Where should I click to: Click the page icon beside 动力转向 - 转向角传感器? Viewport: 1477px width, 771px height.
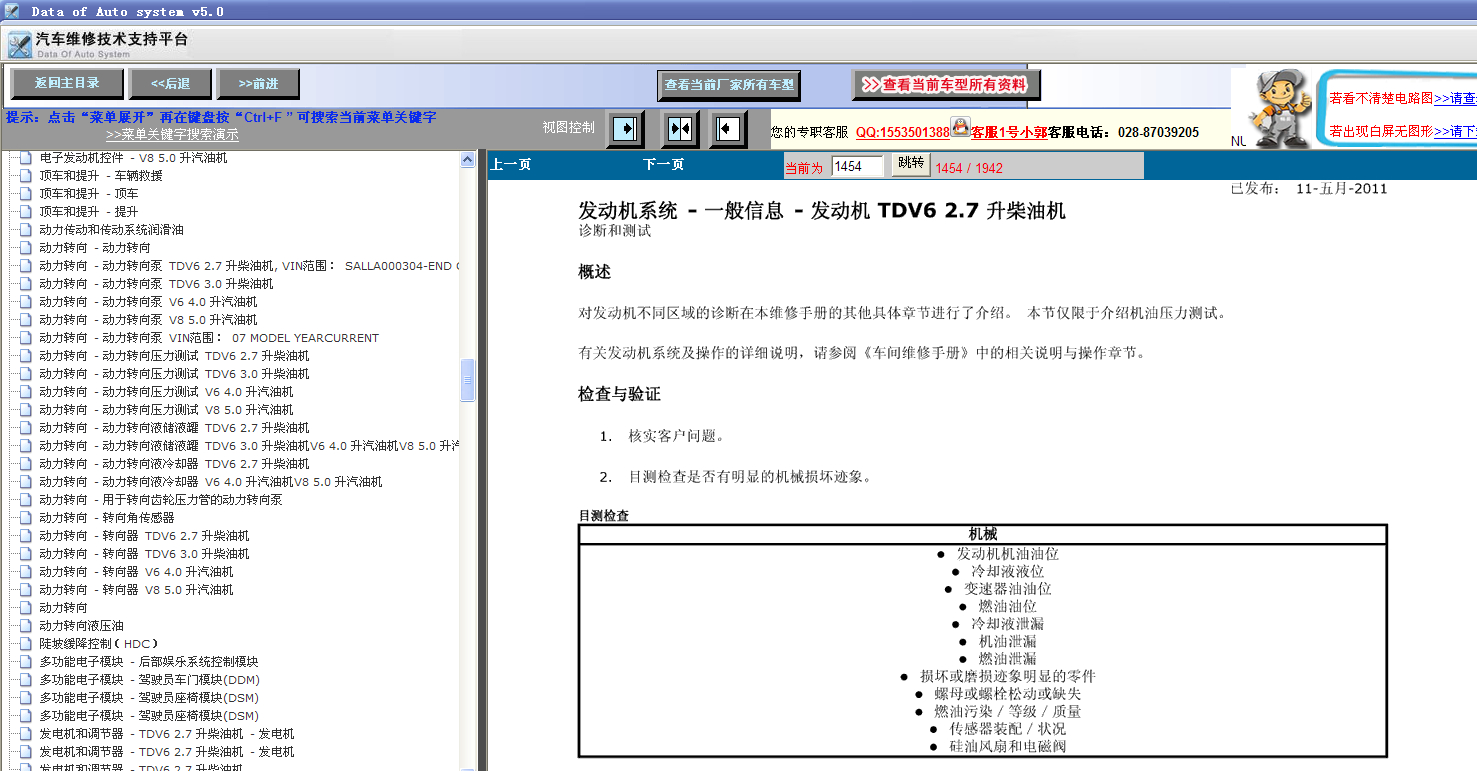pos(26,518)
